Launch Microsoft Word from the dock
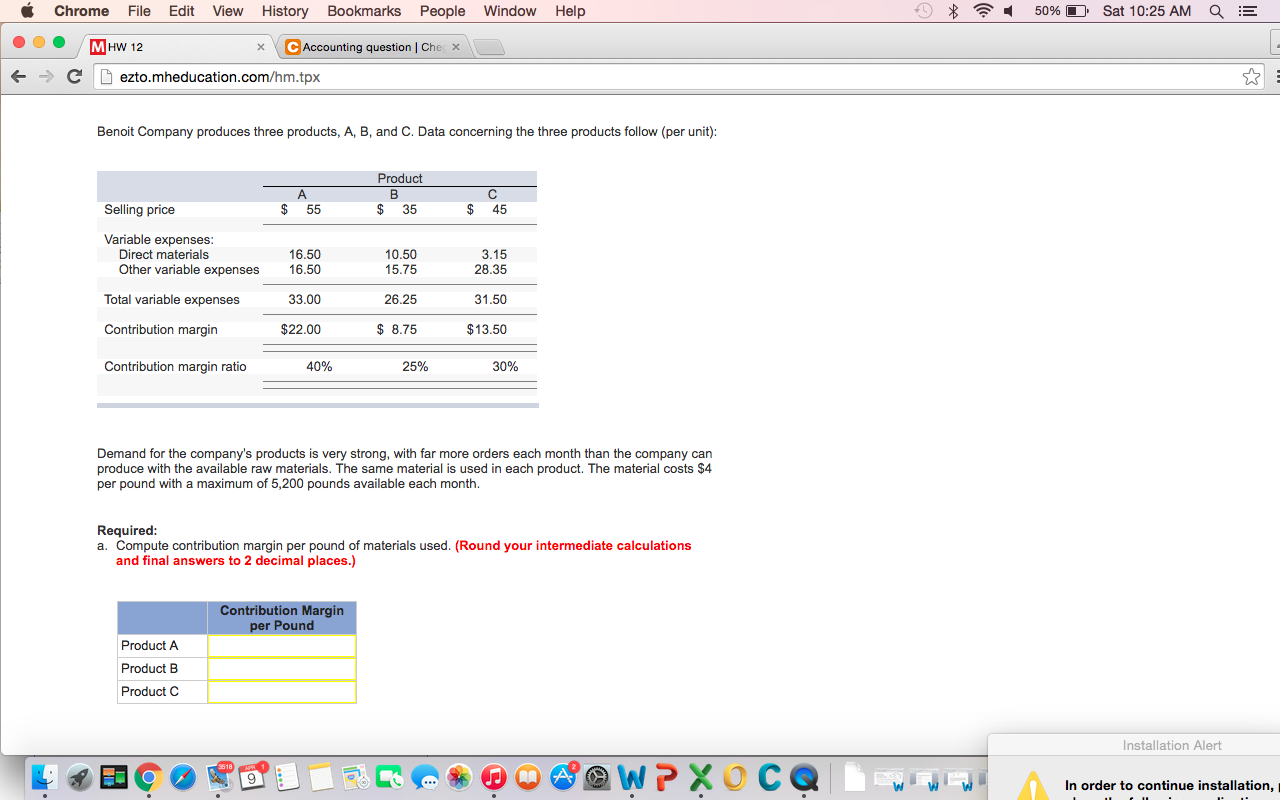Viewport: 1280px width, 800px height. point(632,778)
